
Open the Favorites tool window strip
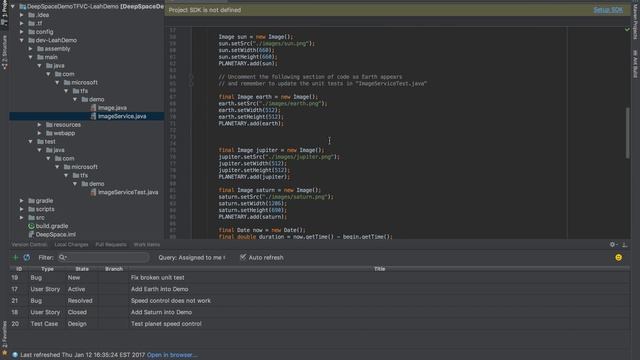click(x=4, y=338)
